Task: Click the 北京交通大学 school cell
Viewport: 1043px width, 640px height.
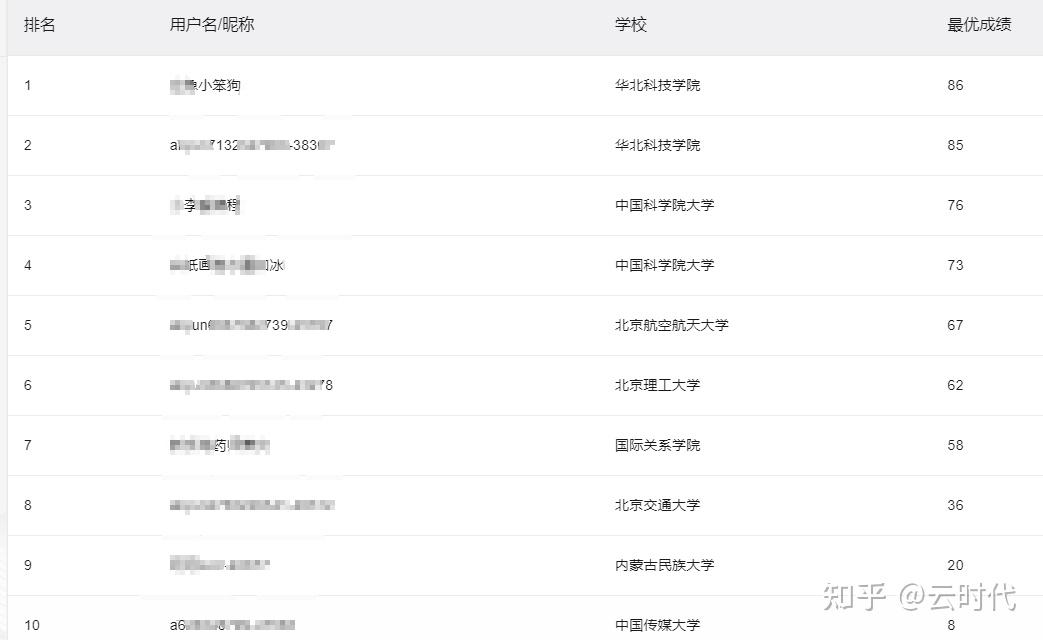Action: (x=657, y=506)
